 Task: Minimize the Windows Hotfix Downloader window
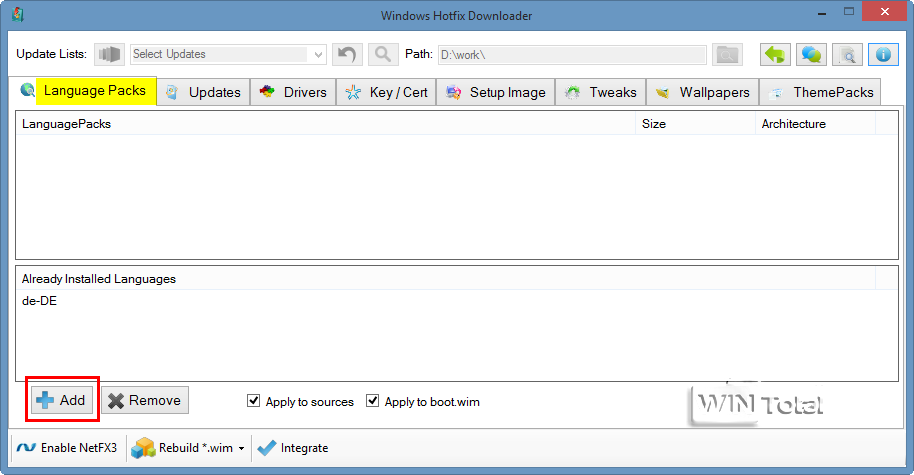tap(822, 12)
